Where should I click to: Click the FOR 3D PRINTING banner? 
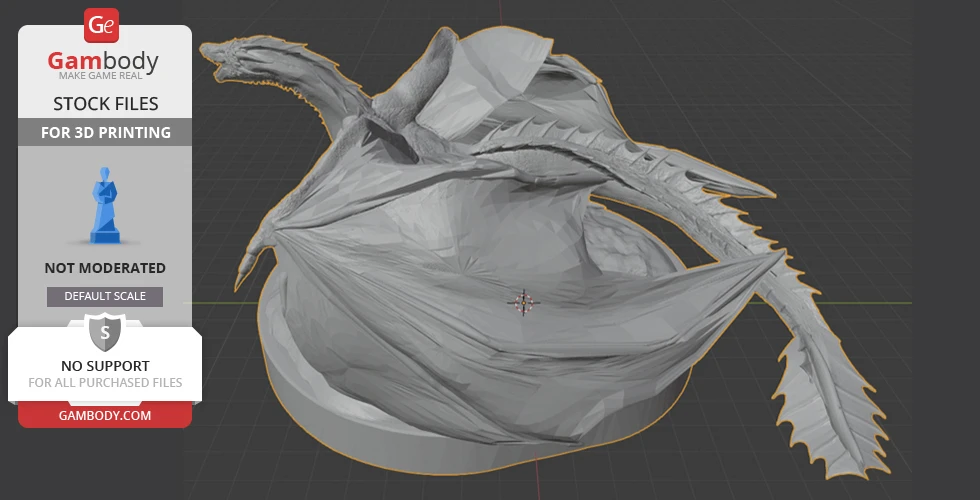click(x=104, y=132)
